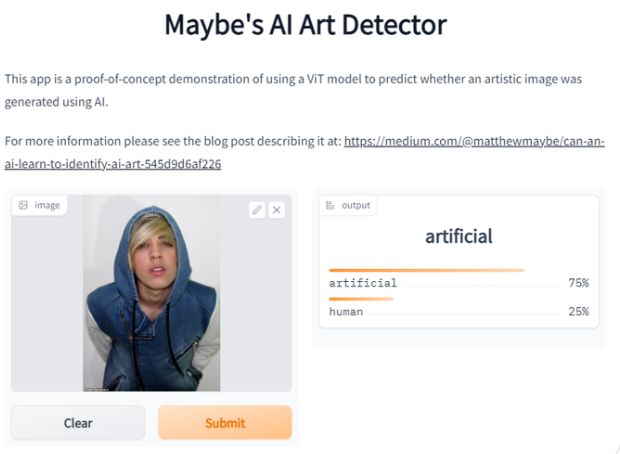Click the artificial confidence bar
Viewport: 620px width, 454px height.
click(x=426, y=270)
